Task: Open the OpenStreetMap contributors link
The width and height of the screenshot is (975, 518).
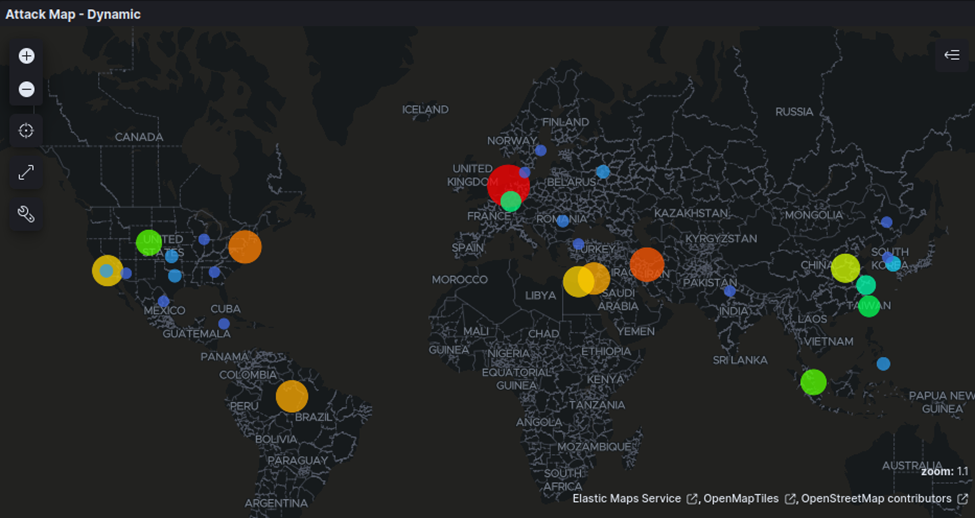Action: [x=884, y=499]
